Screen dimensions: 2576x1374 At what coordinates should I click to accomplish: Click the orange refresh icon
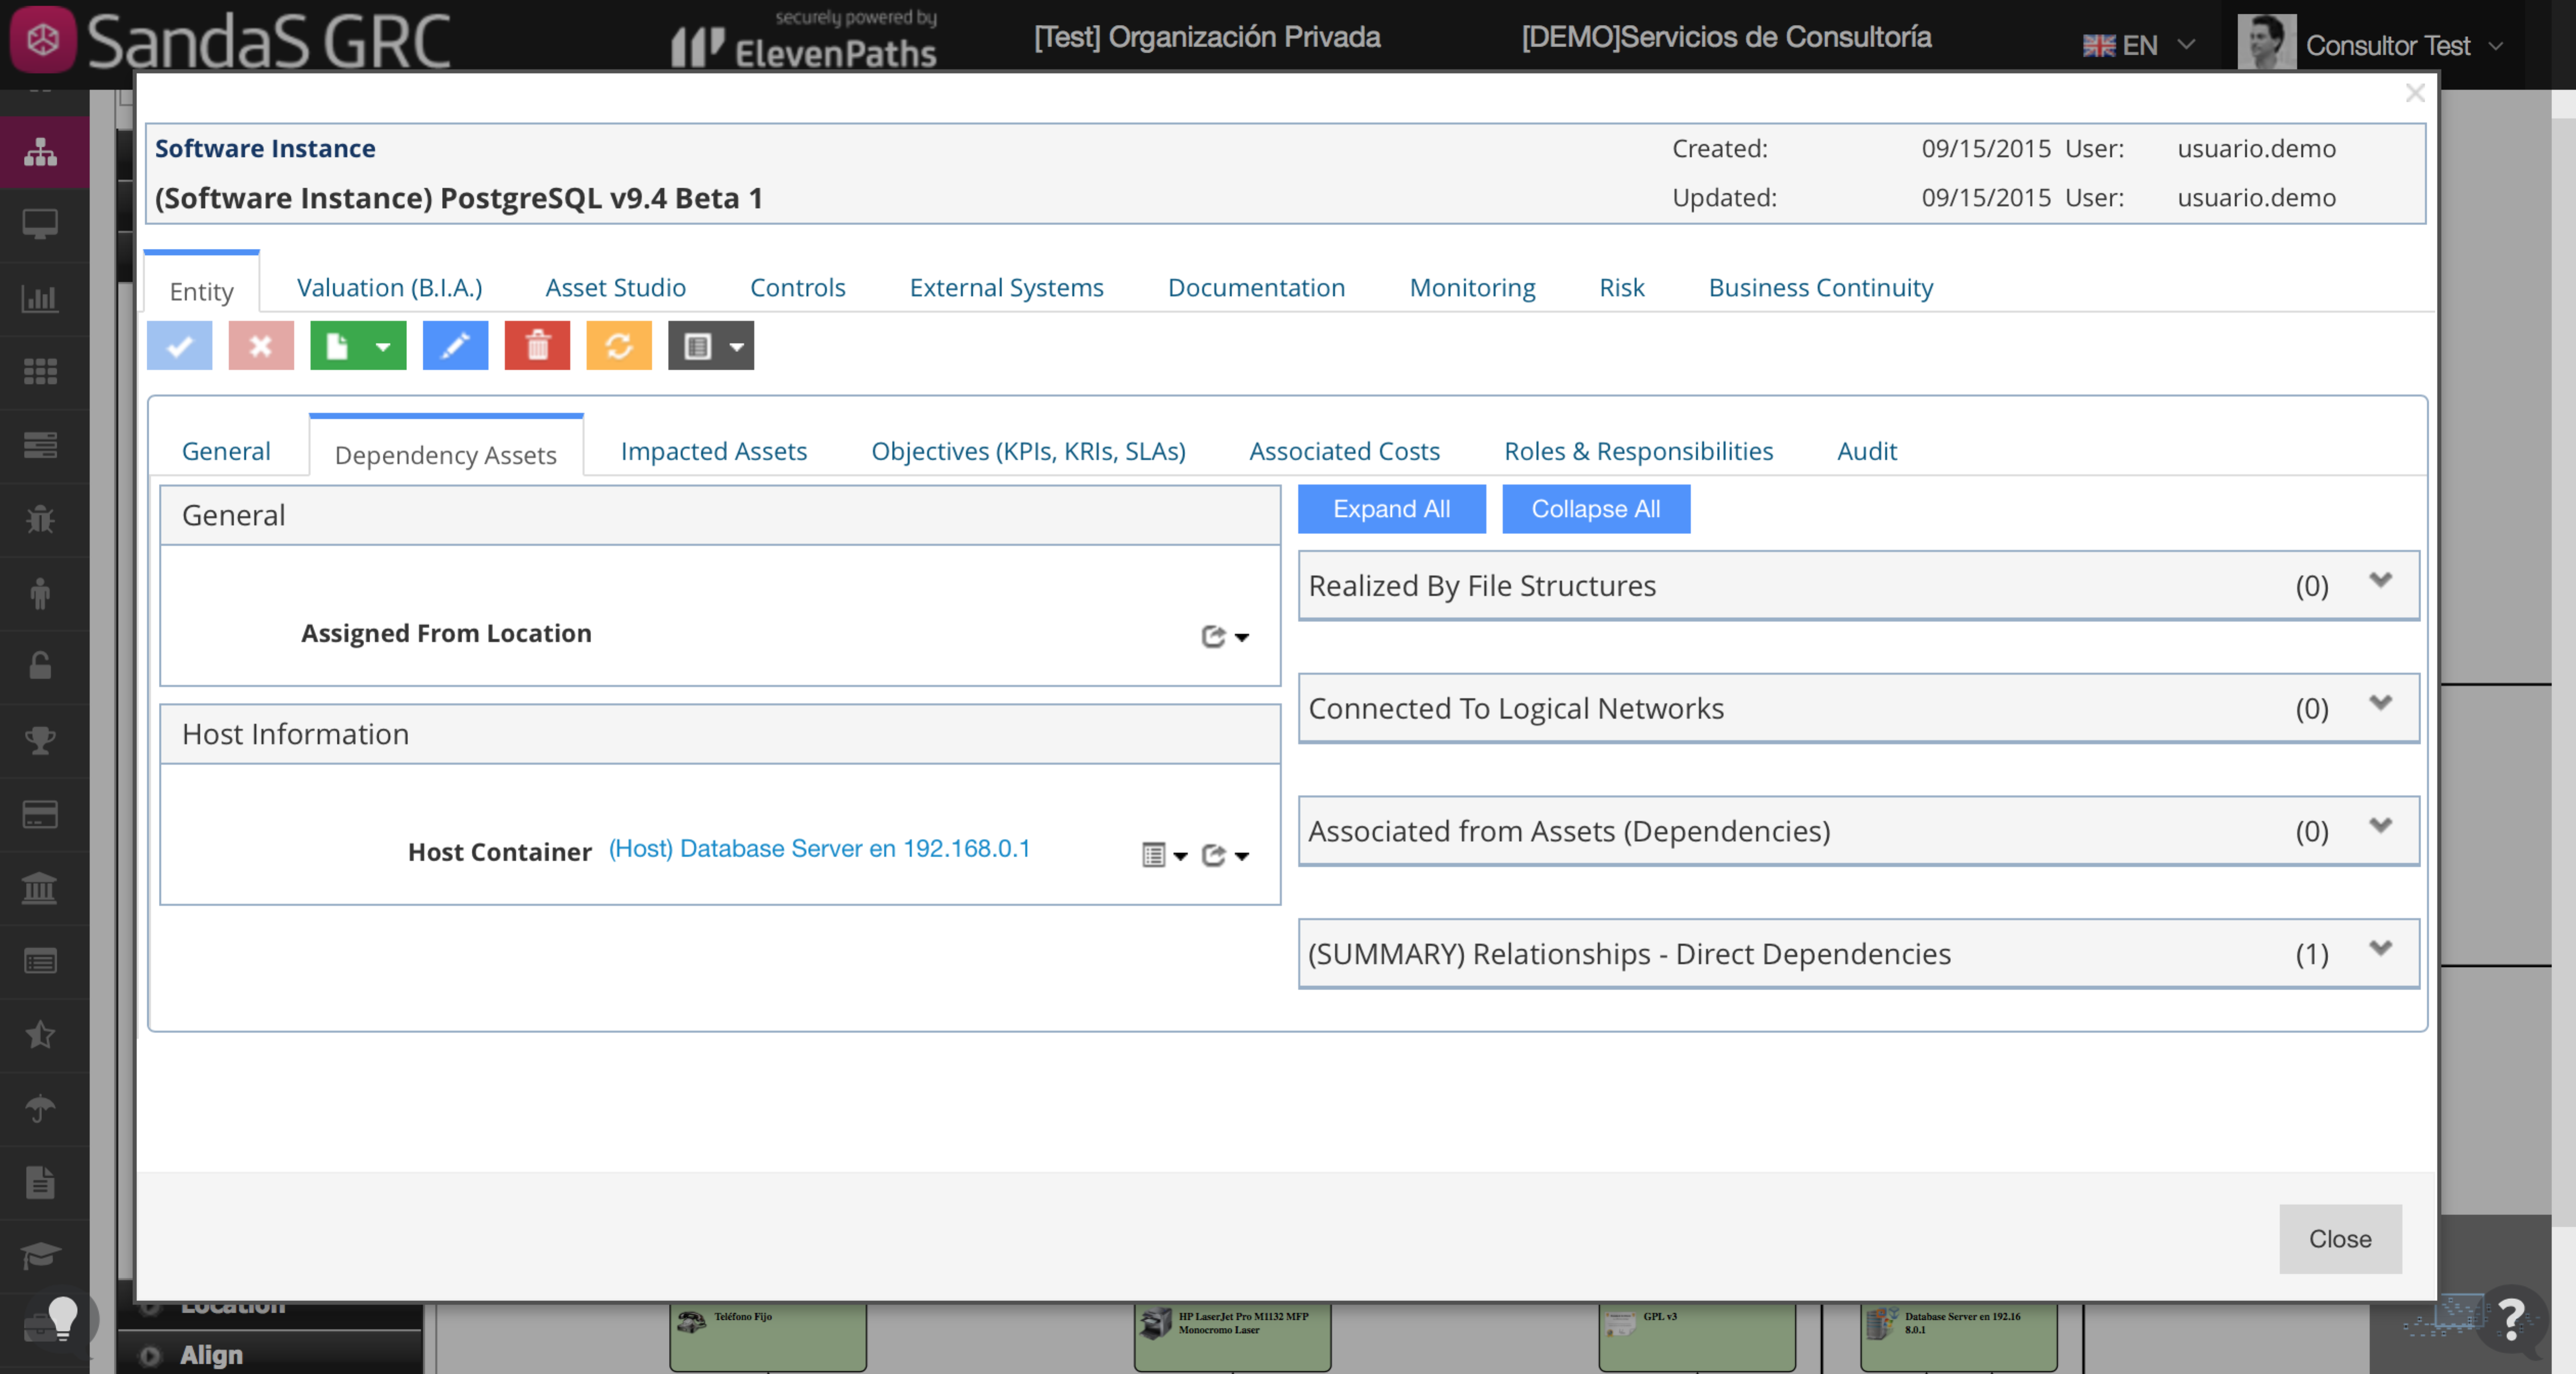[619, 346]
